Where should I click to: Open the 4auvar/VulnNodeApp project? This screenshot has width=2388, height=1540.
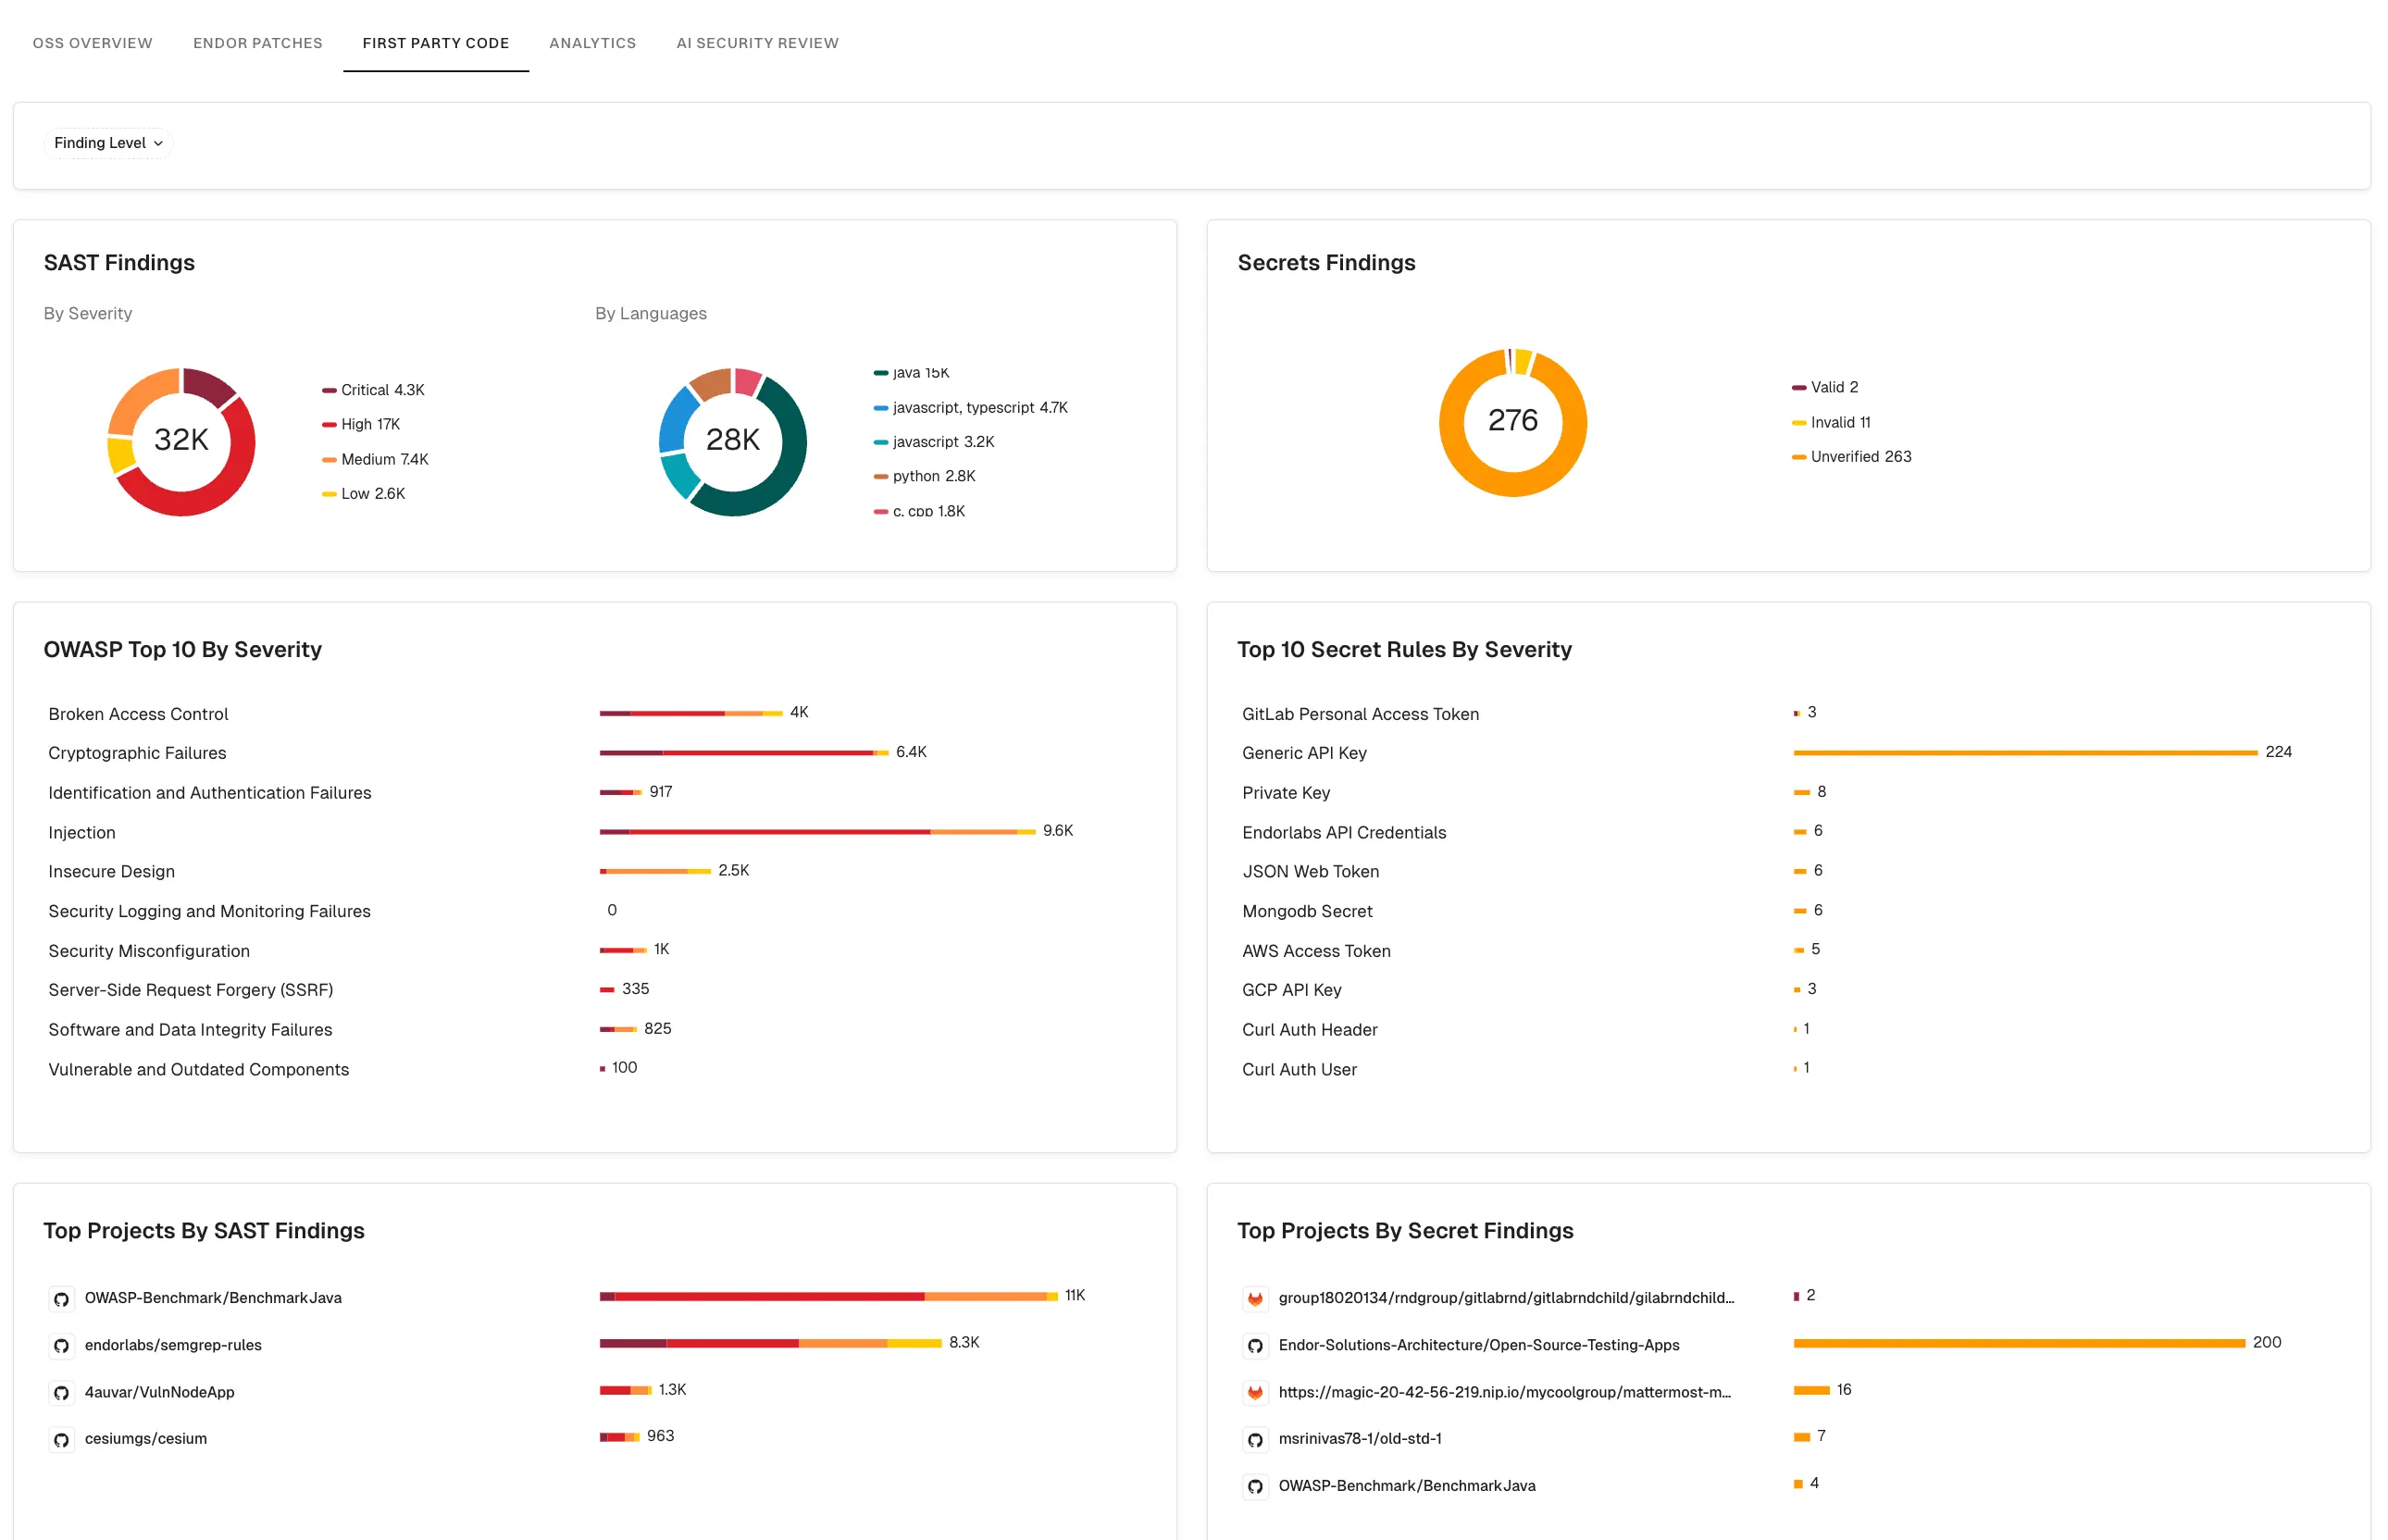(159, 1392)
